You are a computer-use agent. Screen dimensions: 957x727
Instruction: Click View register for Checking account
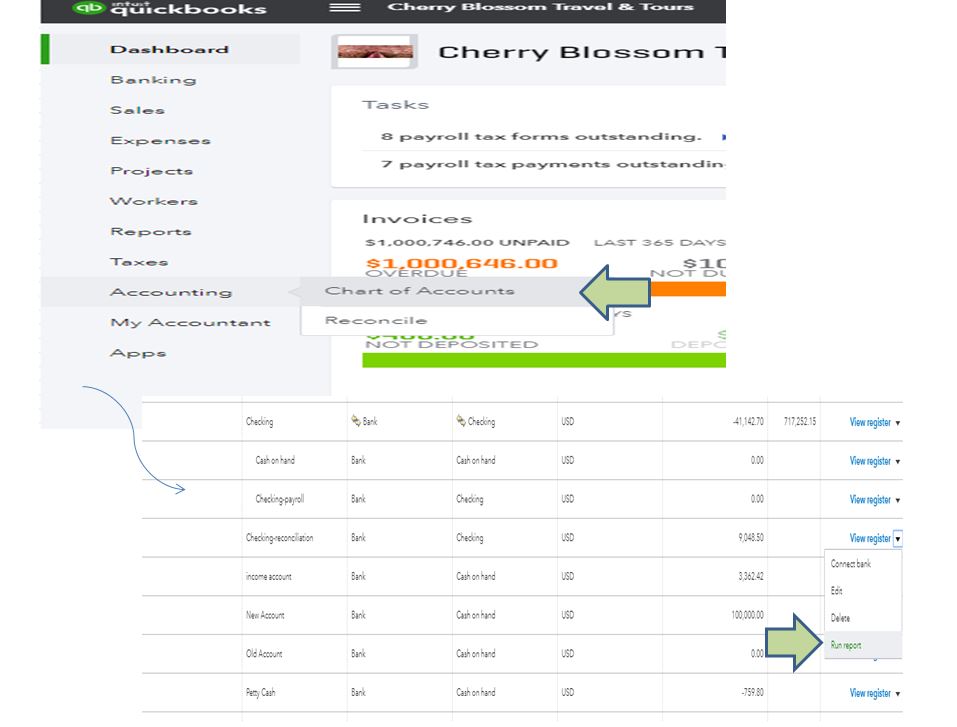(x=870, y=422)
